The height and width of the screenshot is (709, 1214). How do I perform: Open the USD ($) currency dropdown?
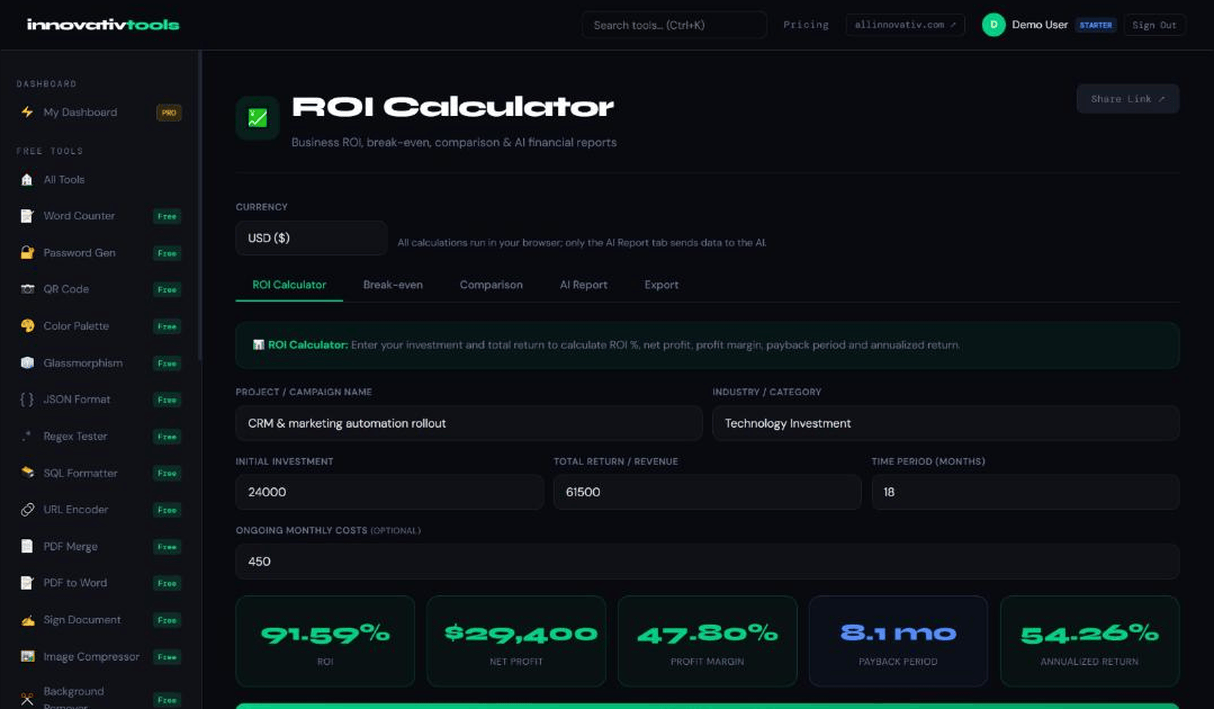click(x=311, y=238)
